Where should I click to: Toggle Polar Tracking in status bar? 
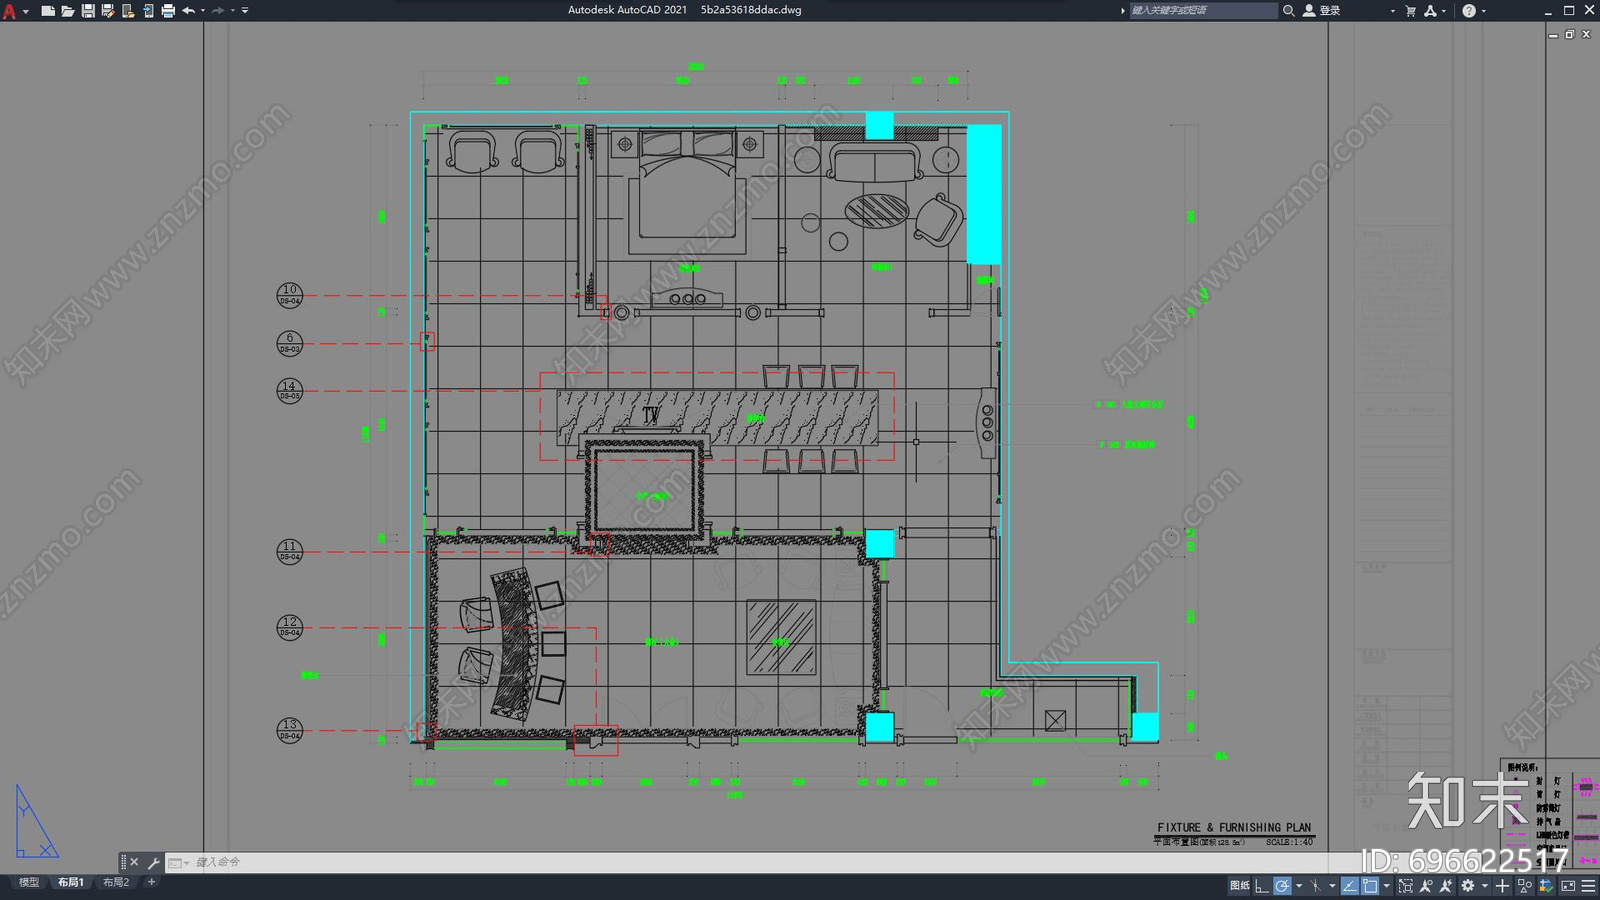pos(1282,886)
